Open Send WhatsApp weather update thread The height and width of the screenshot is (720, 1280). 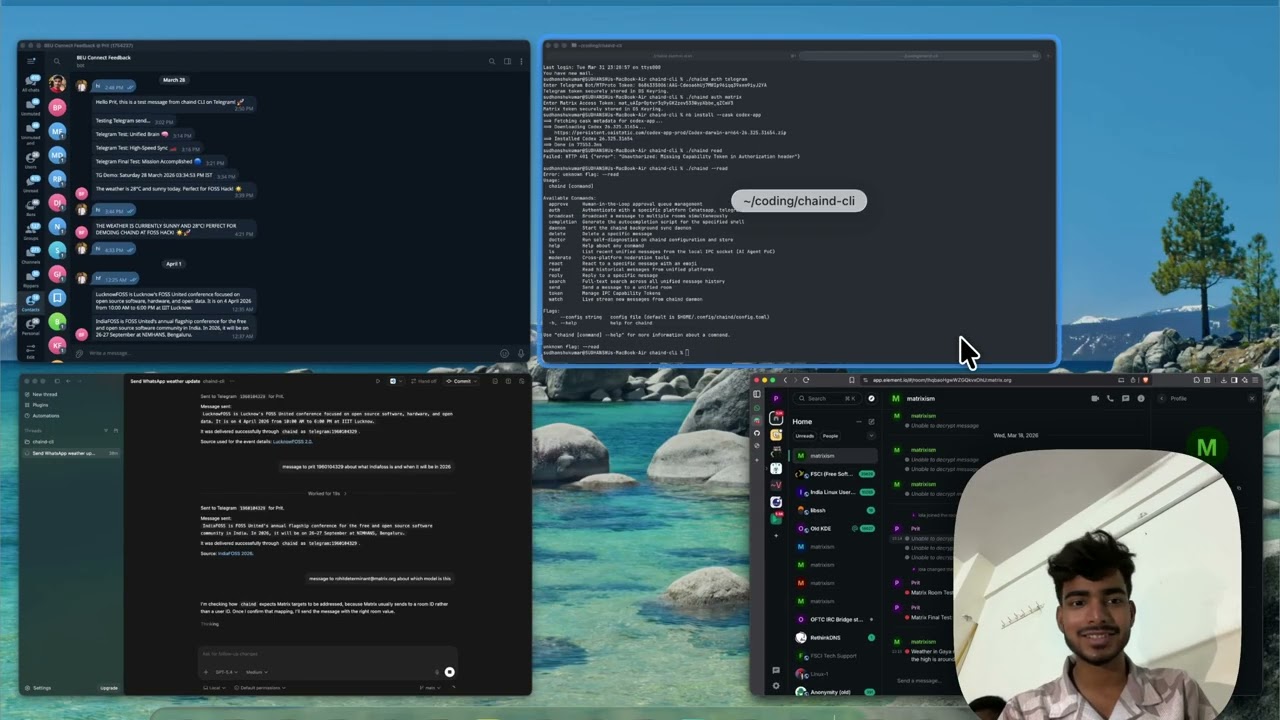(70, 453)
